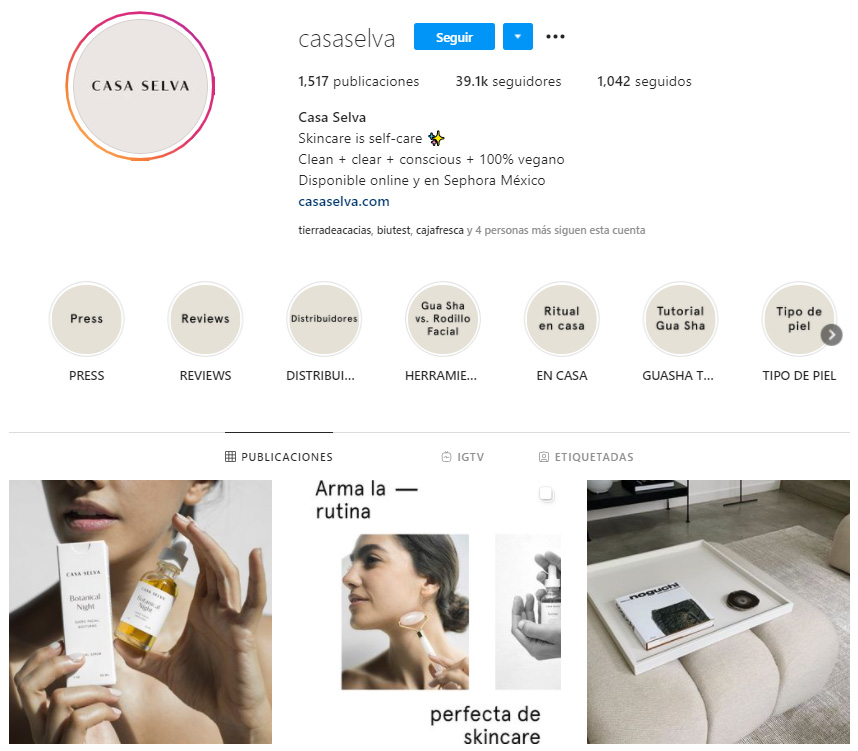The image size is (858, 751).
Task: Open Gua Sha vs. Rodillo Facial highlight
Action: click(443, 319)
